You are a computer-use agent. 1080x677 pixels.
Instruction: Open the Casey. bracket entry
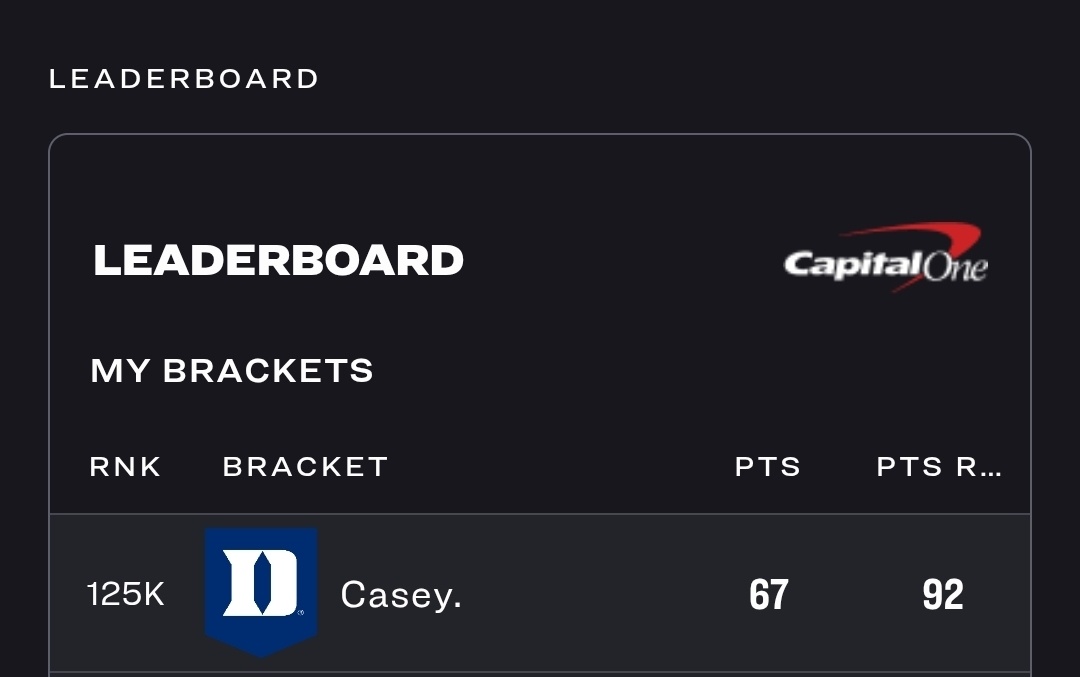point(401,595)
